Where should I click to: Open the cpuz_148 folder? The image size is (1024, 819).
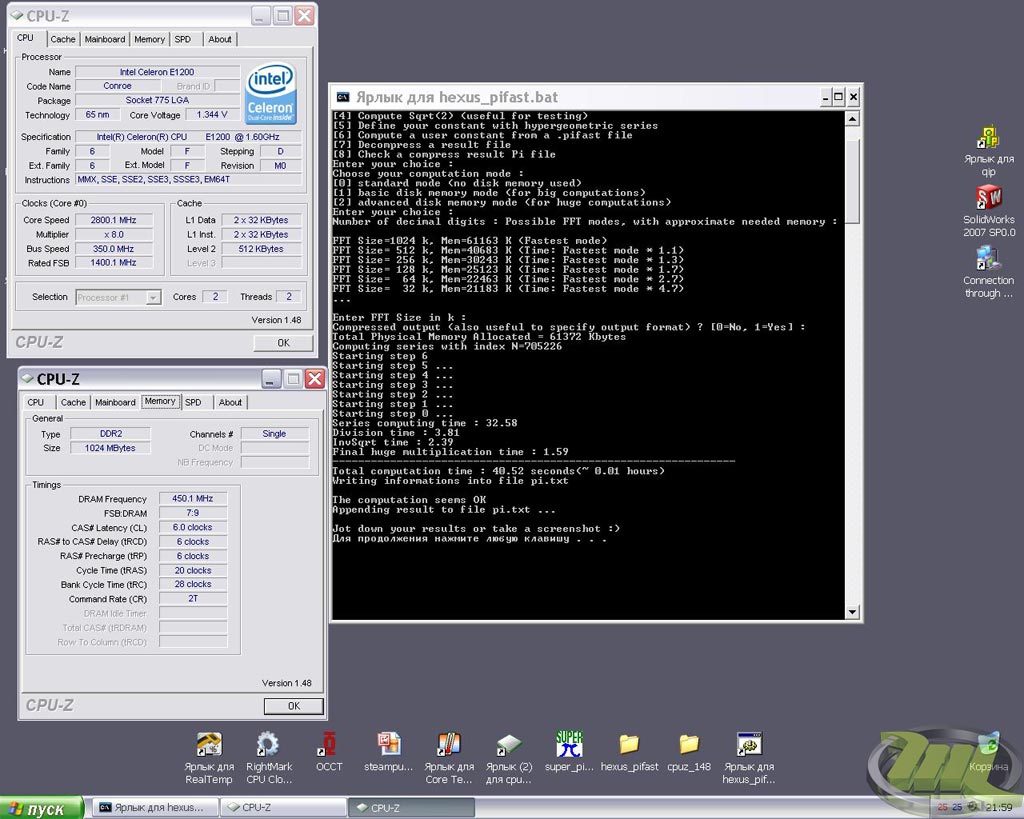[689, 745]
